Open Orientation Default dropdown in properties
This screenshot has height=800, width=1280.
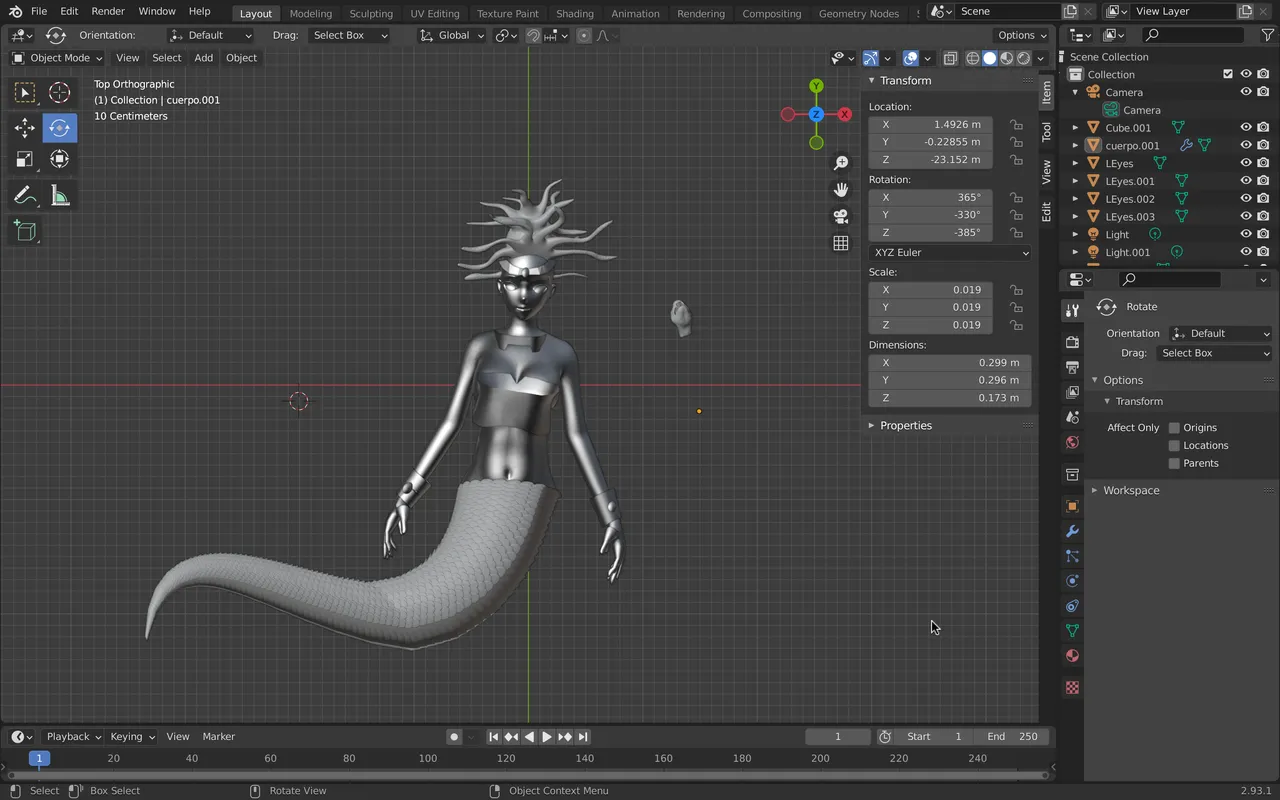1220,334
